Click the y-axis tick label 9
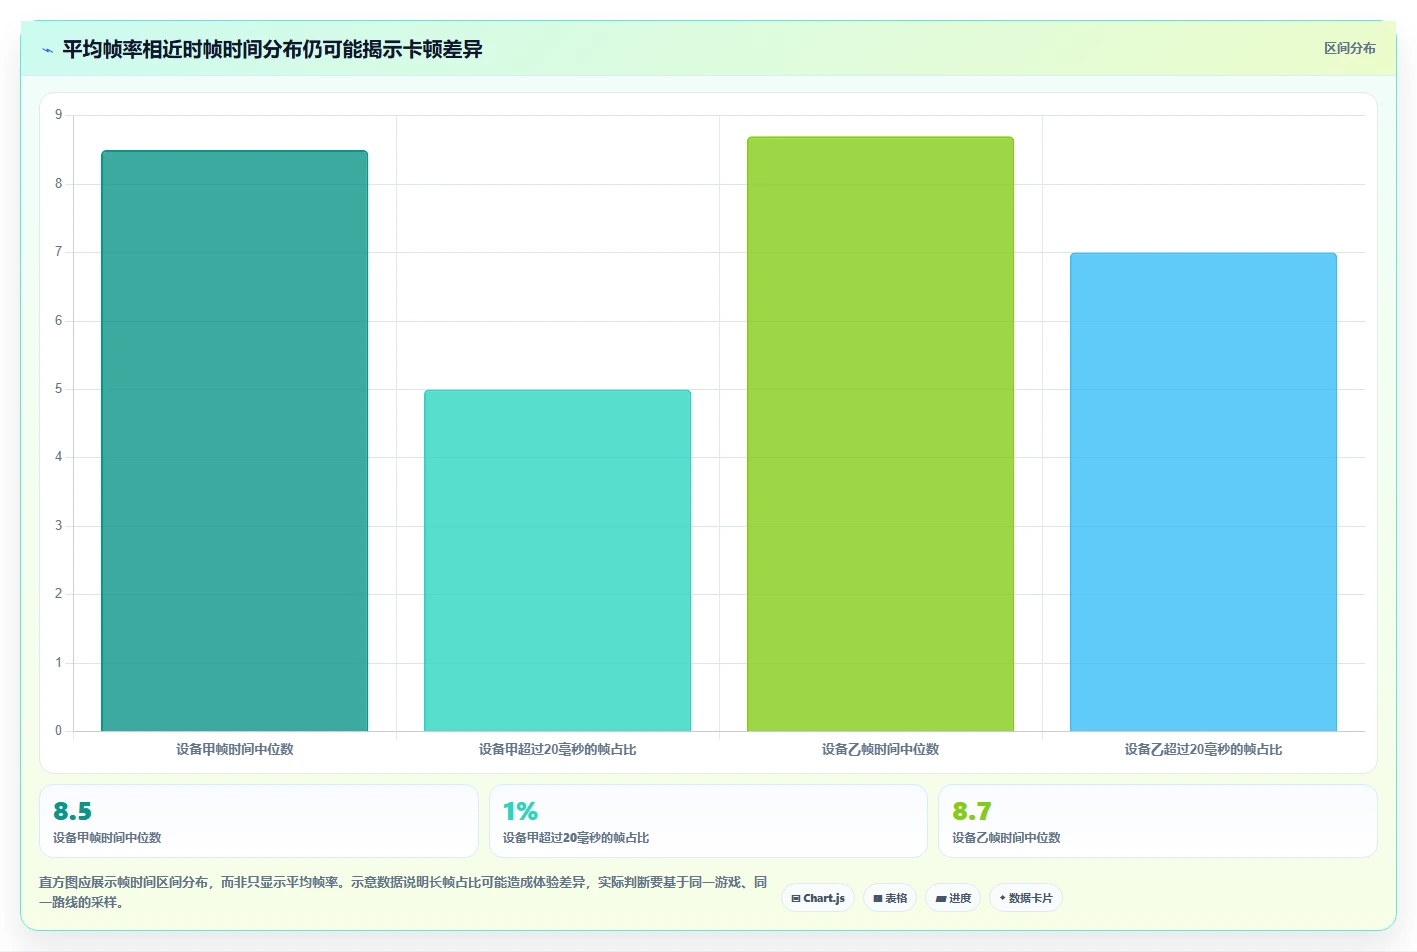1417x952 pixels. pos(58,115)
